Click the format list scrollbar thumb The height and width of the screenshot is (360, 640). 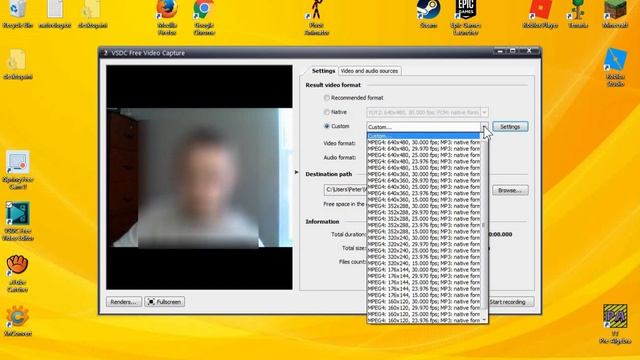[484, 225]
